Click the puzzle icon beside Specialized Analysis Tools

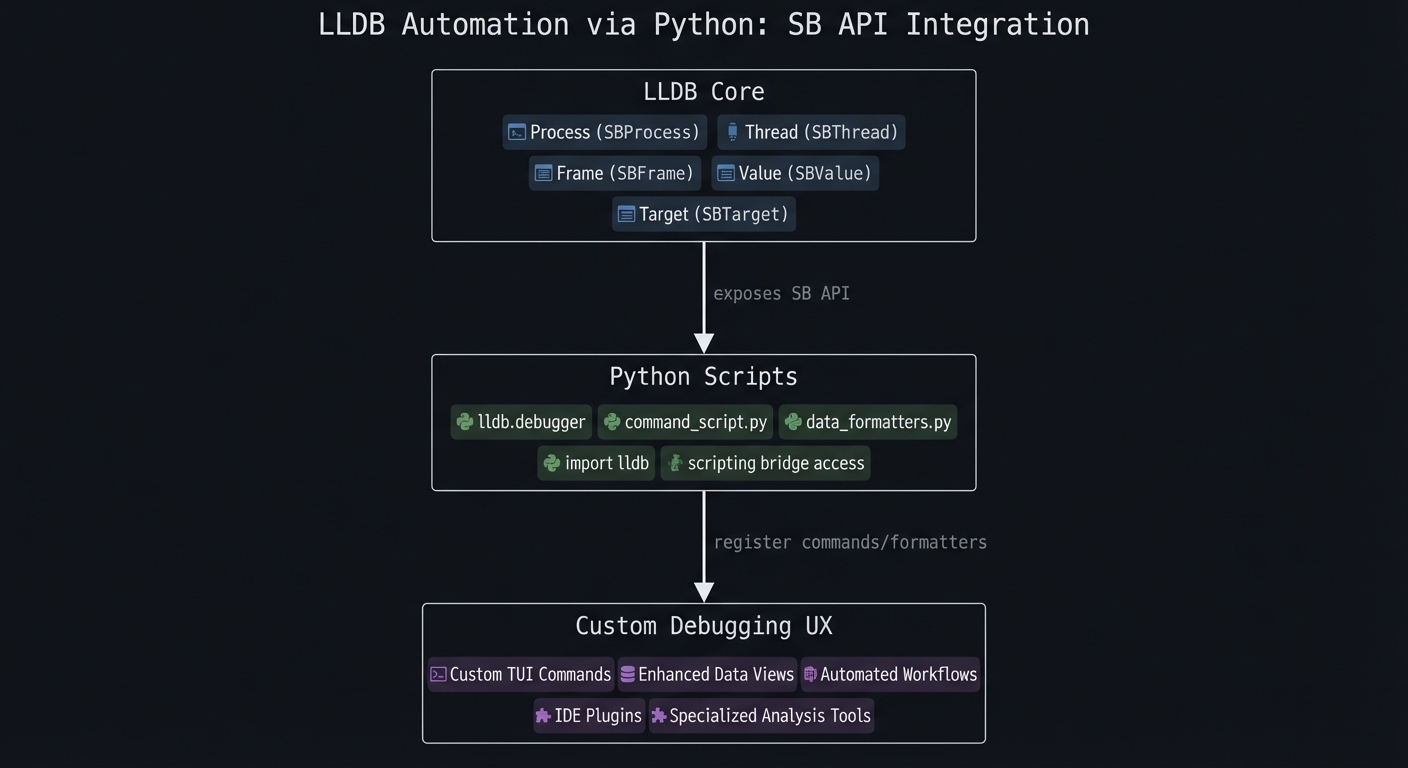[658, 715]
